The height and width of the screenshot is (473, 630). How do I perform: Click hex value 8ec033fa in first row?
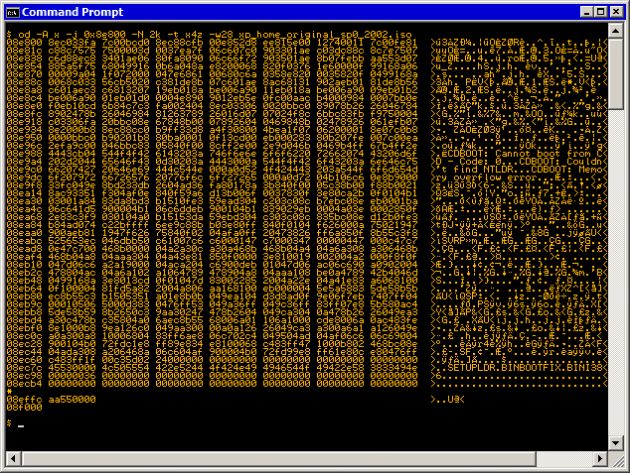tap(72, 43)
